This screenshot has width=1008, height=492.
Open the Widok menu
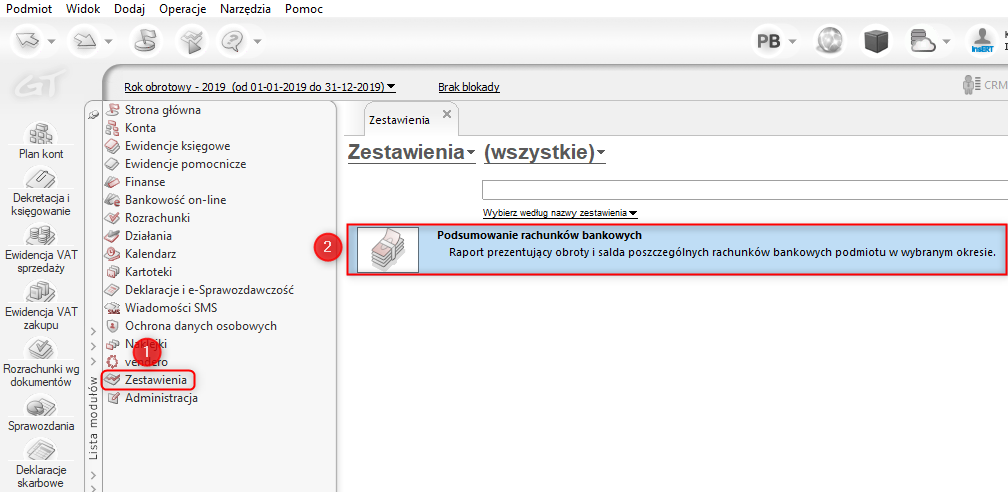(x=83, y=9)
